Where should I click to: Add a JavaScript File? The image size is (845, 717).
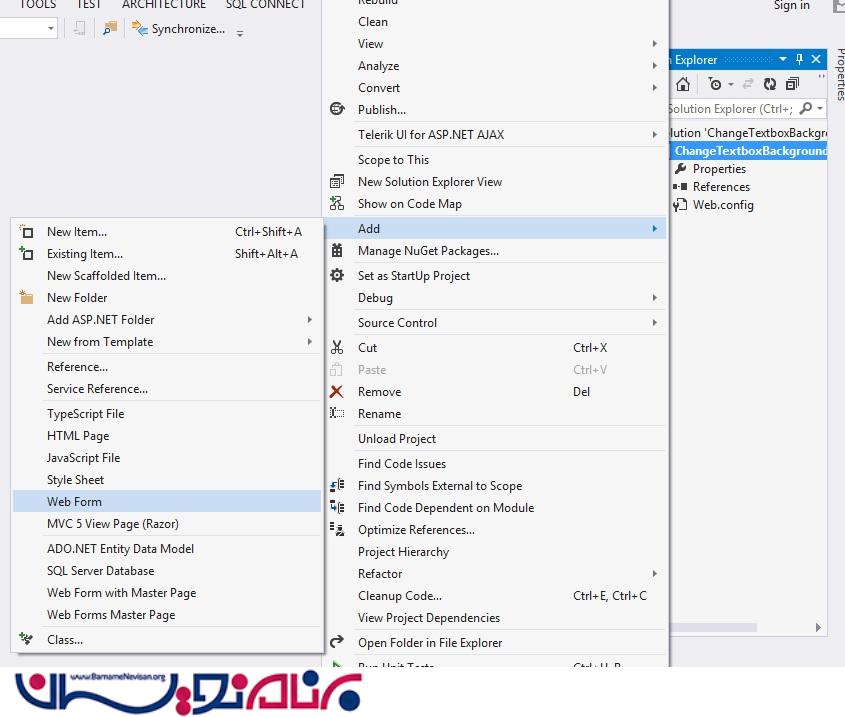coord(167,458)
